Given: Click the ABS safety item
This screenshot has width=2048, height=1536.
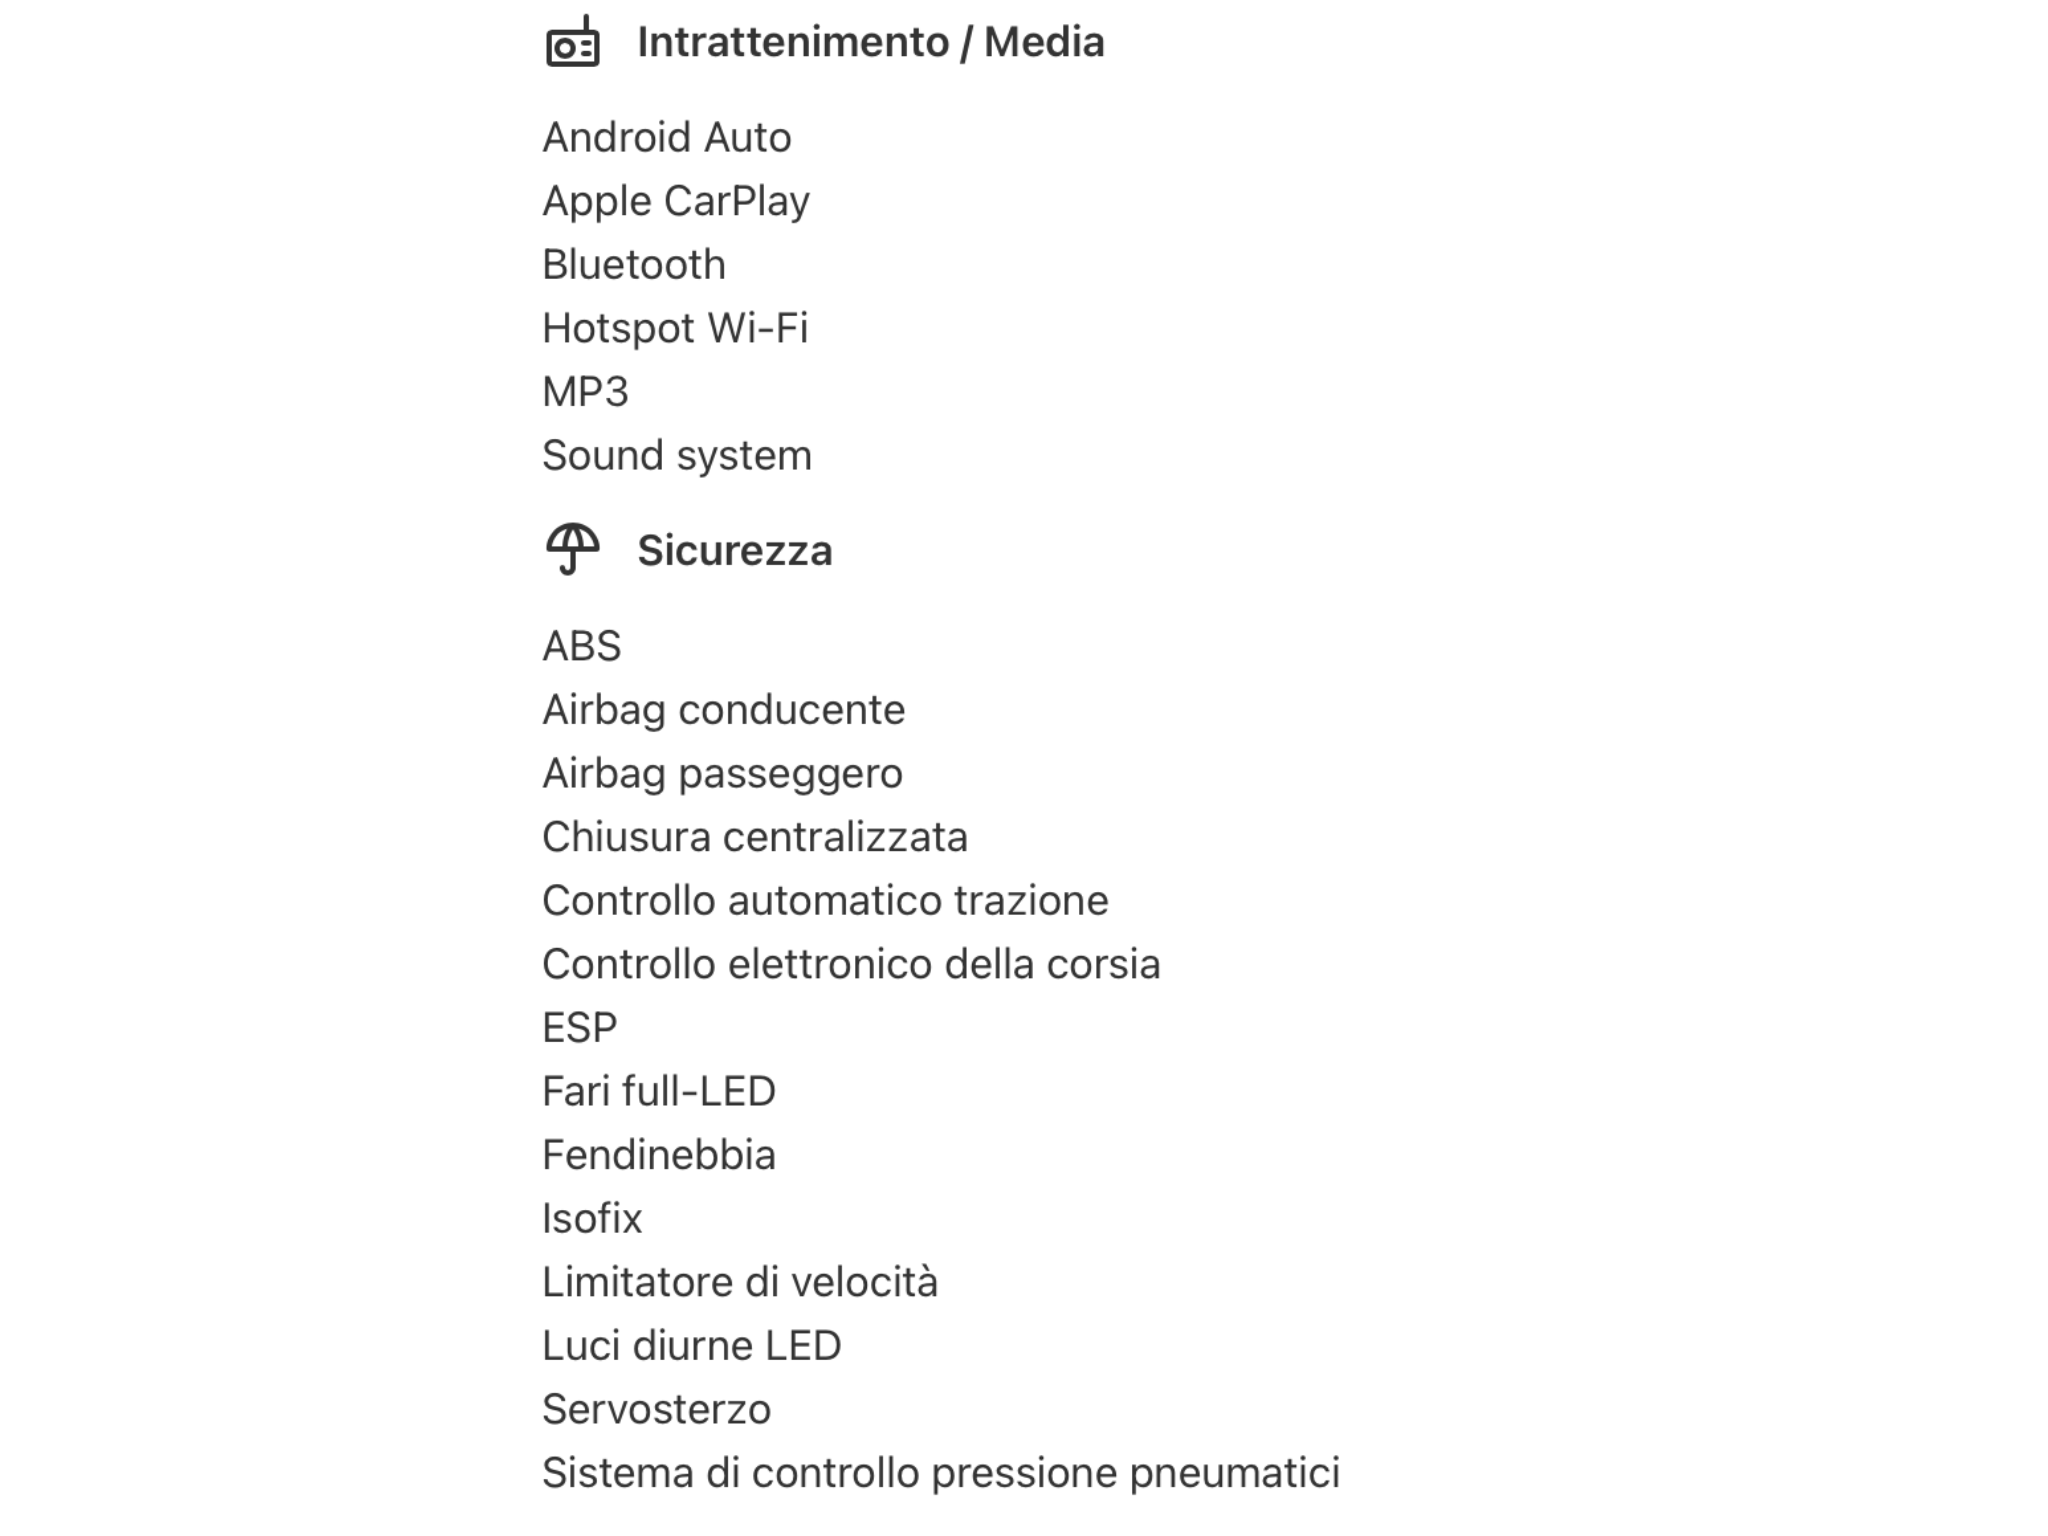Looking at the screenshot, I should (581, 647).
